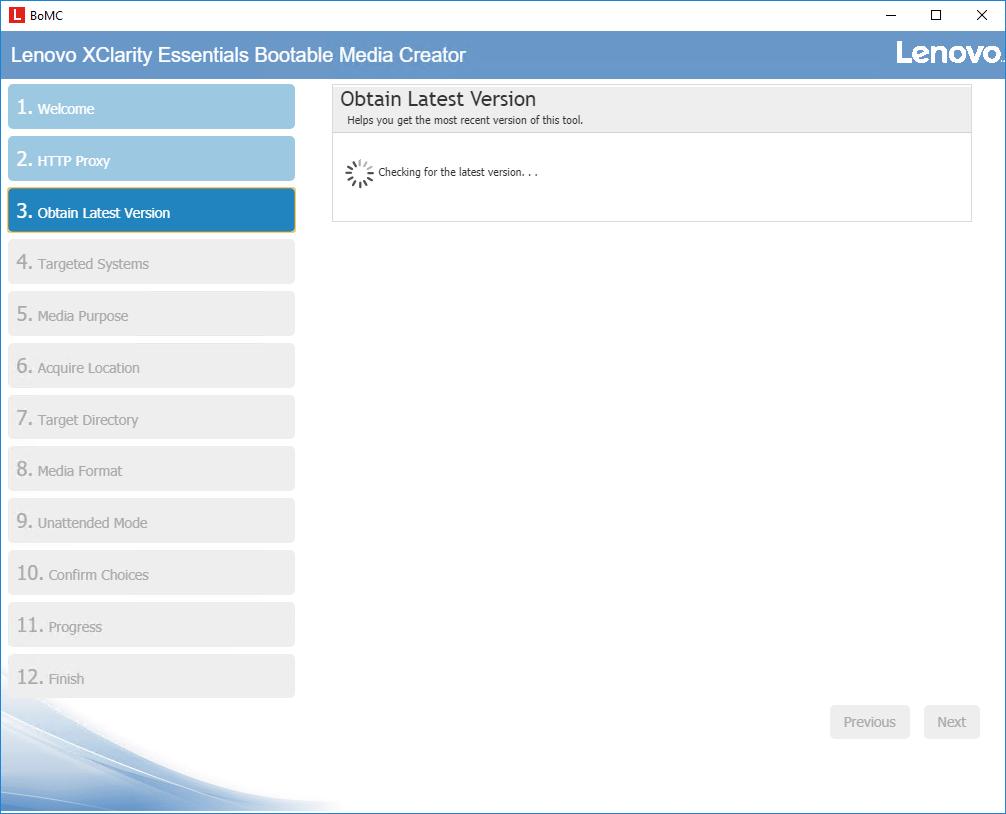The image size is (1006, 814).
Task: Open step 11 Progress
Action: click(x=151, y=625)
